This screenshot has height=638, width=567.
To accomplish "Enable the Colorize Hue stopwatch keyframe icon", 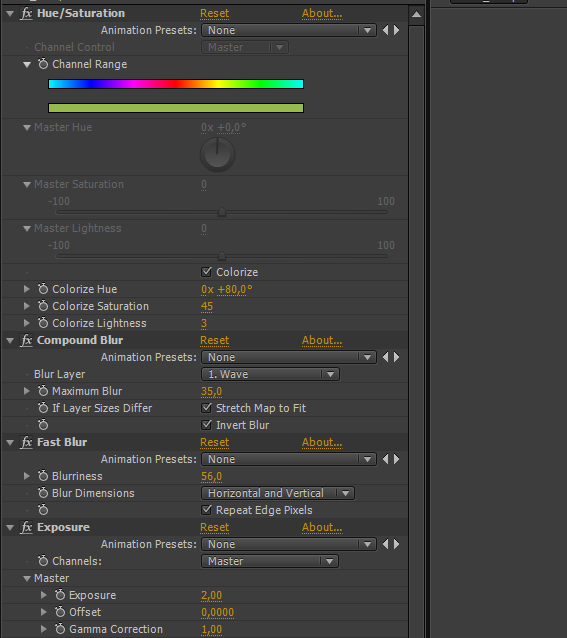I will click(43, 289).
